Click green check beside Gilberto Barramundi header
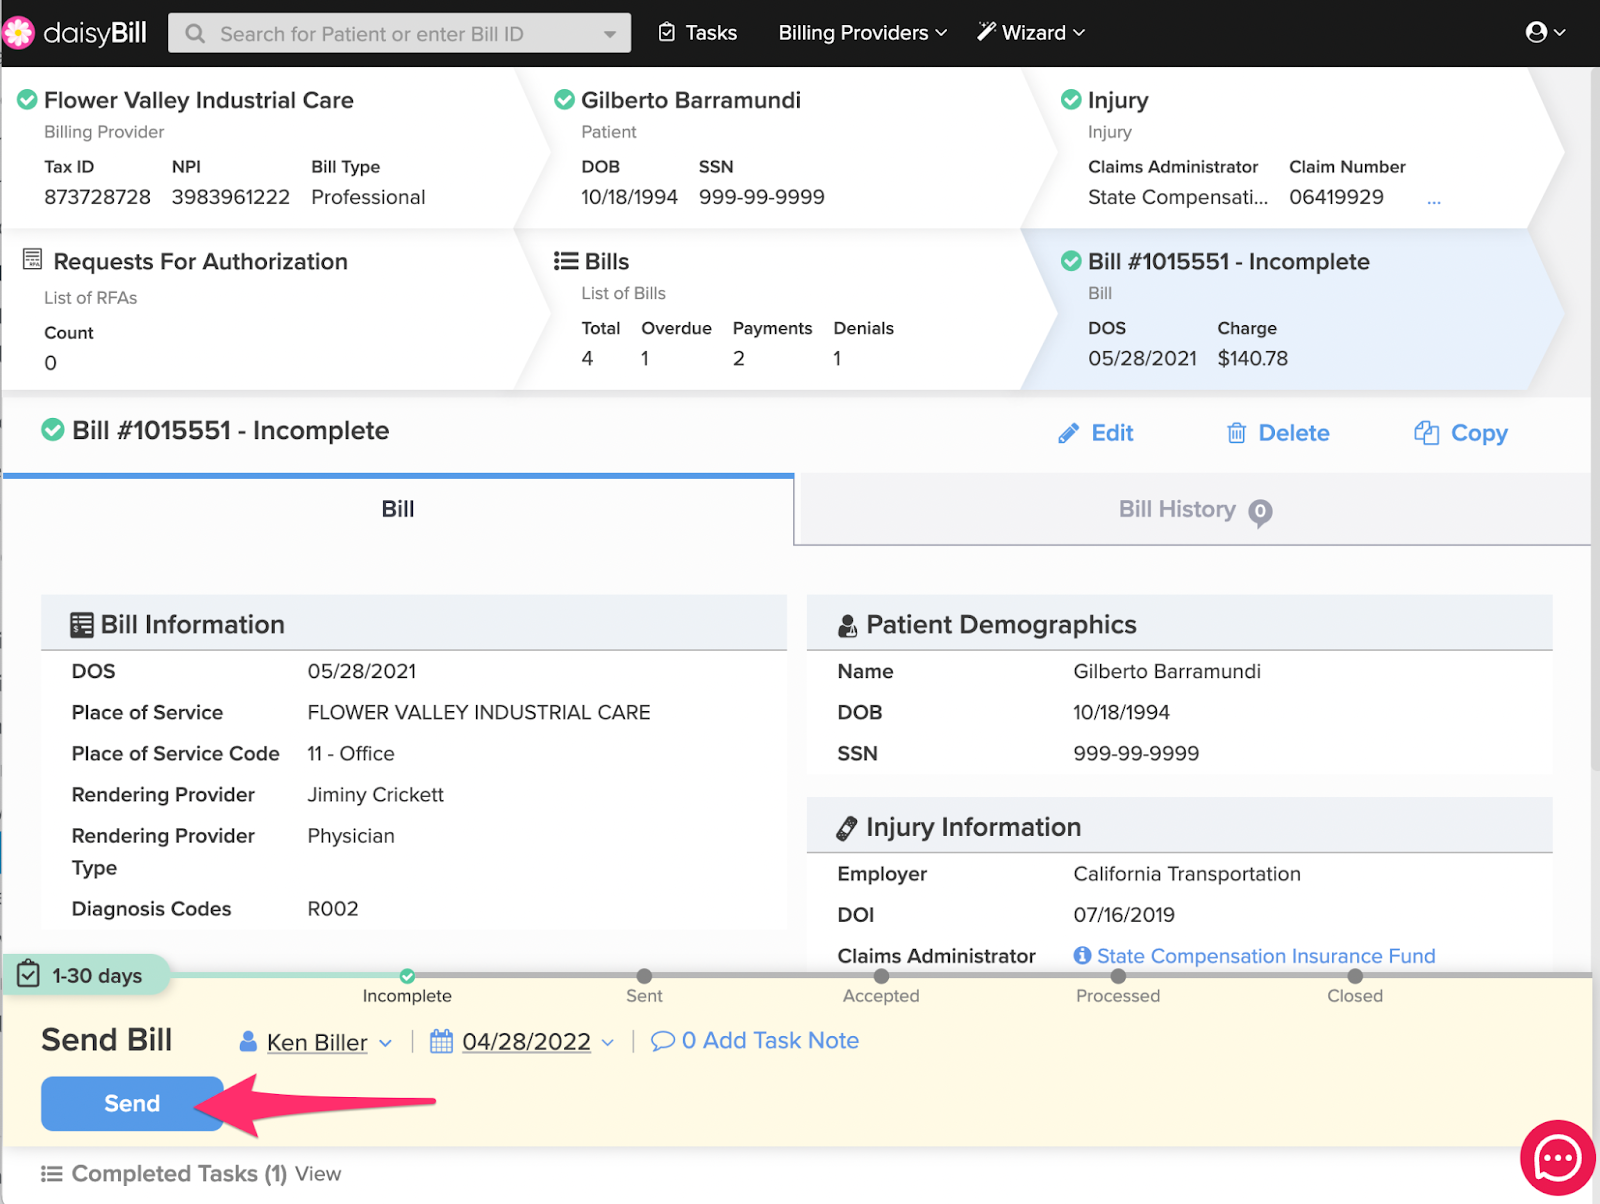Screen dimensions: 1600x1204 click(x=564, y=100)
